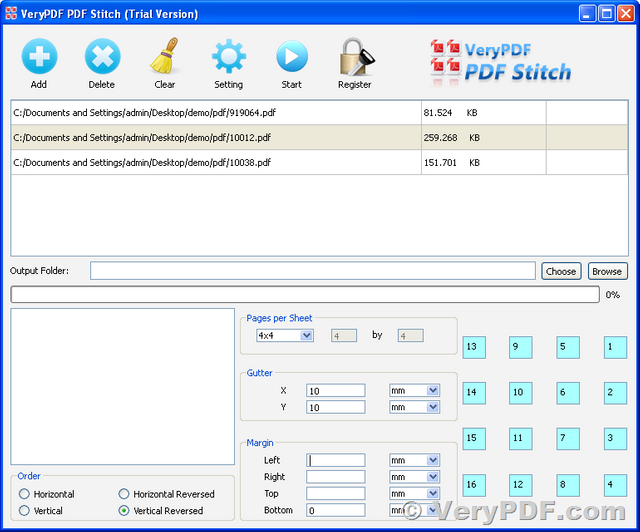
Task: Select the Vertical order radio button
Action: coord(24,511)
